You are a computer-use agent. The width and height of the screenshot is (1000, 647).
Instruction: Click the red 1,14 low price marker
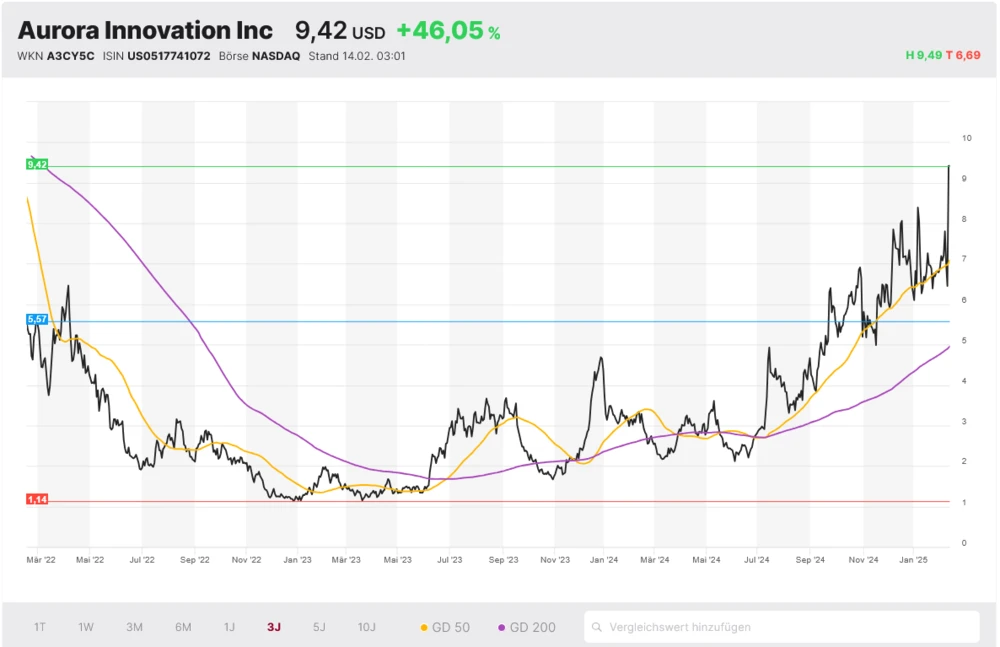pyautogui.click(x=37, y=498)
